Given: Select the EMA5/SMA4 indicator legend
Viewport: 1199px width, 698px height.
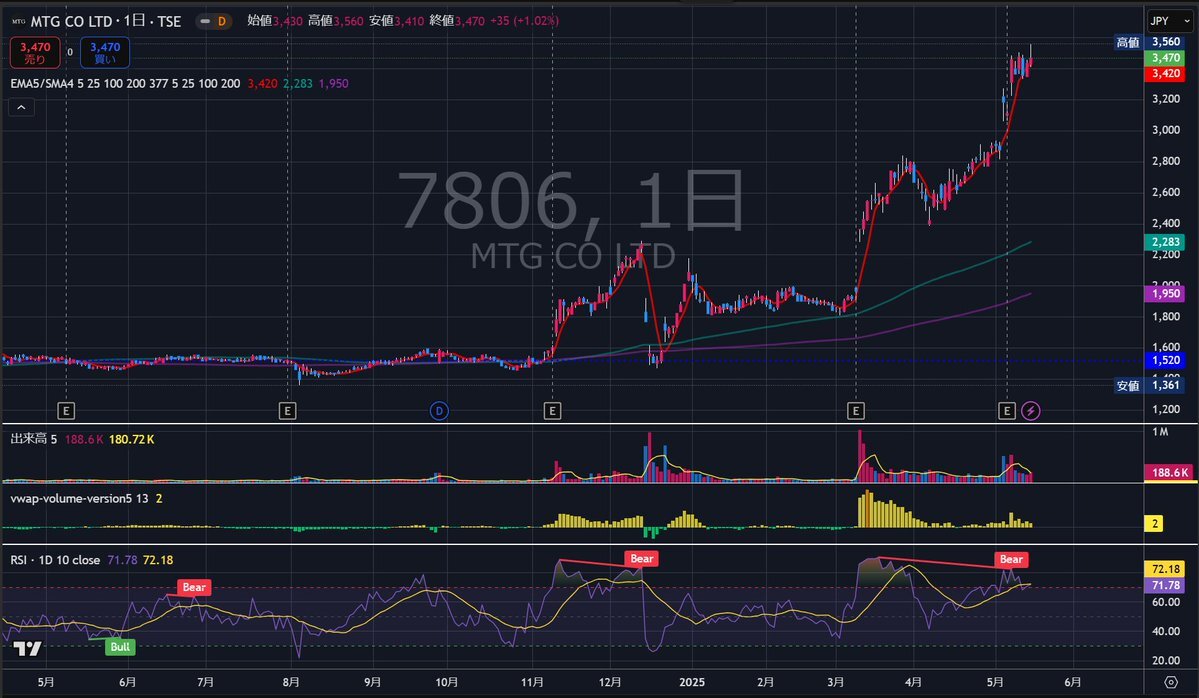Looking at the screenshot, I should [x=125, y=83].
